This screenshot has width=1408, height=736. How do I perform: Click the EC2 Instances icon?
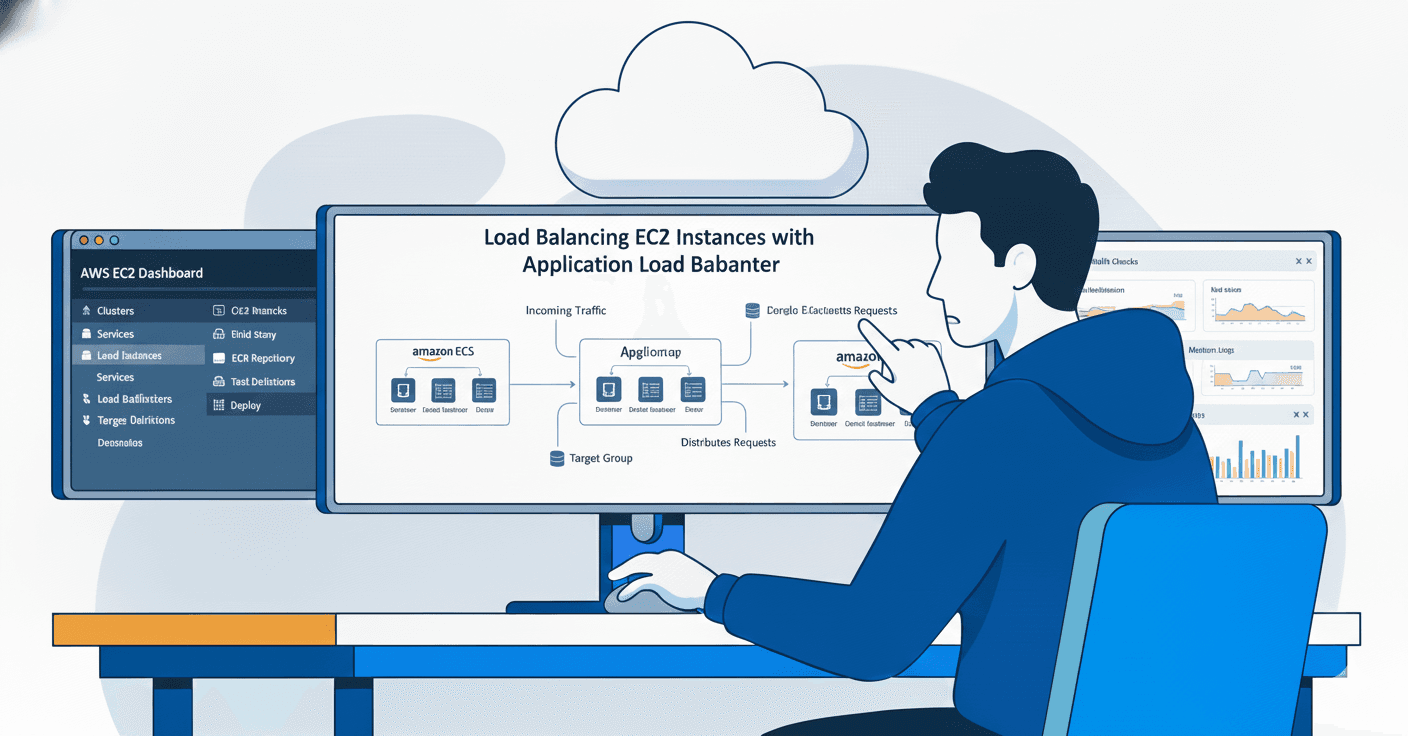[218, 311]
